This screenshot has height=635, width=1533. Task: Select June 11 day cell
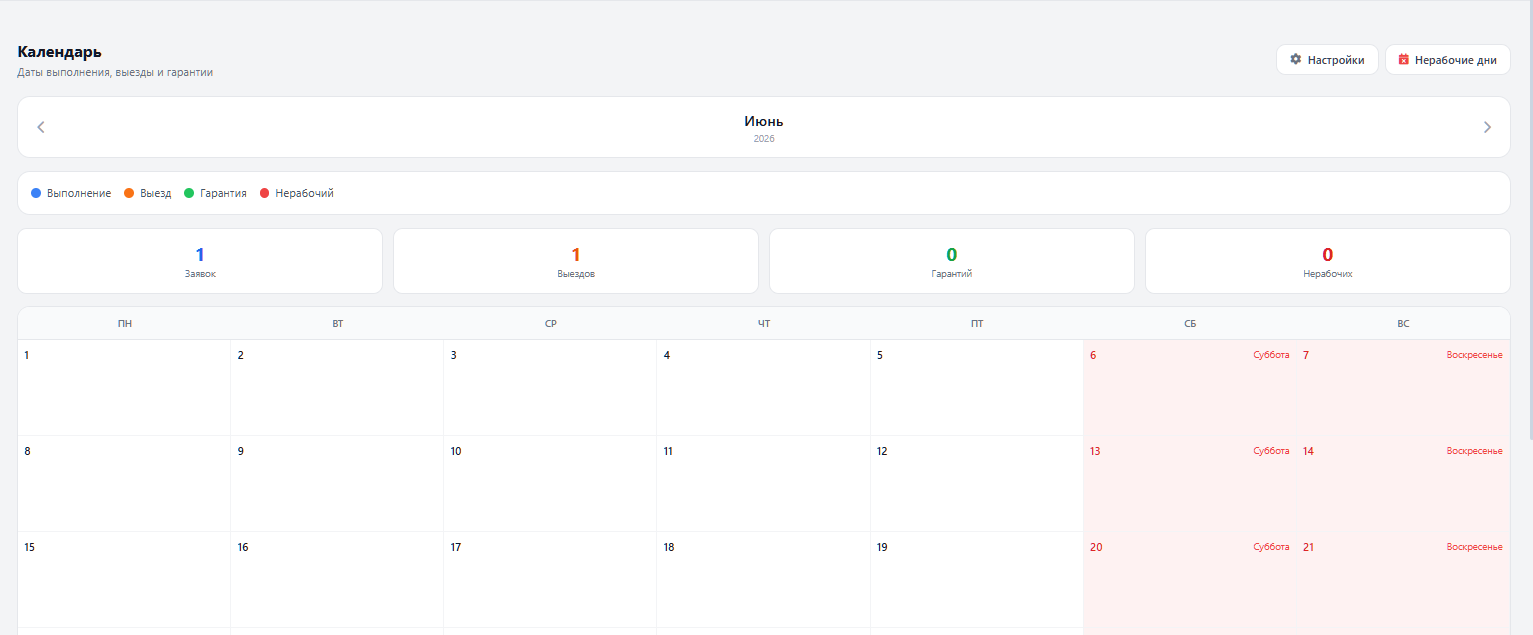(764, 484)
